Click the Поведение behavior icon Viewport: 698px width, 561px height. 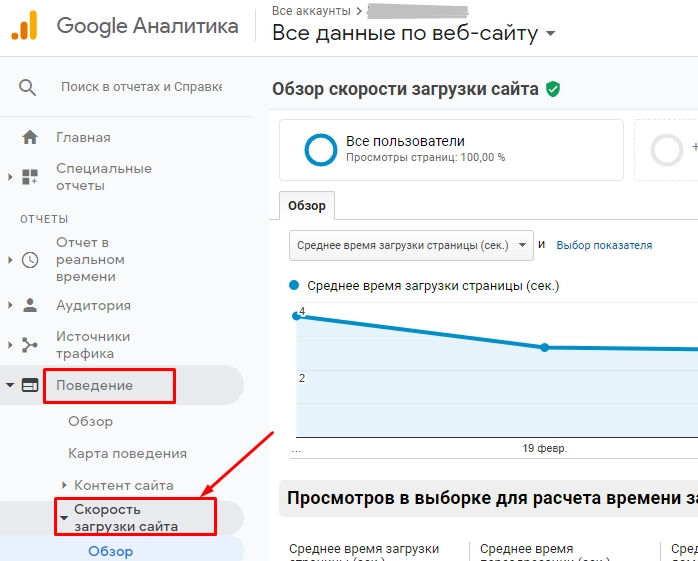point(30,385)
